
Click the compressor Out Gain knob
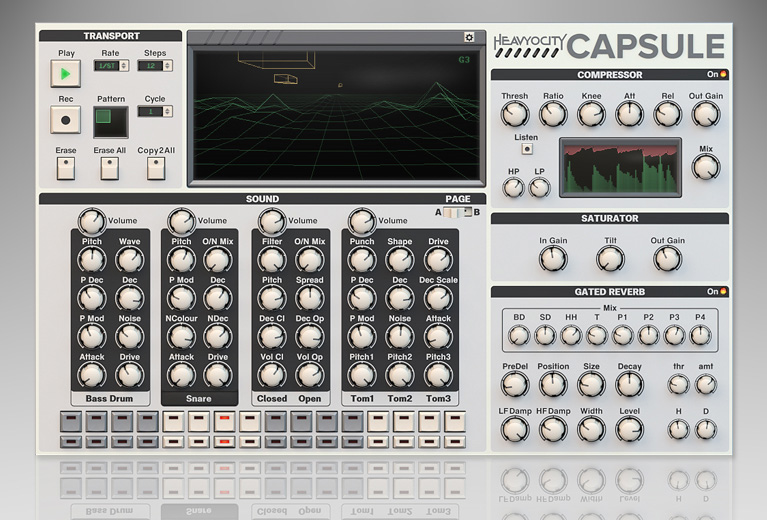706,114
